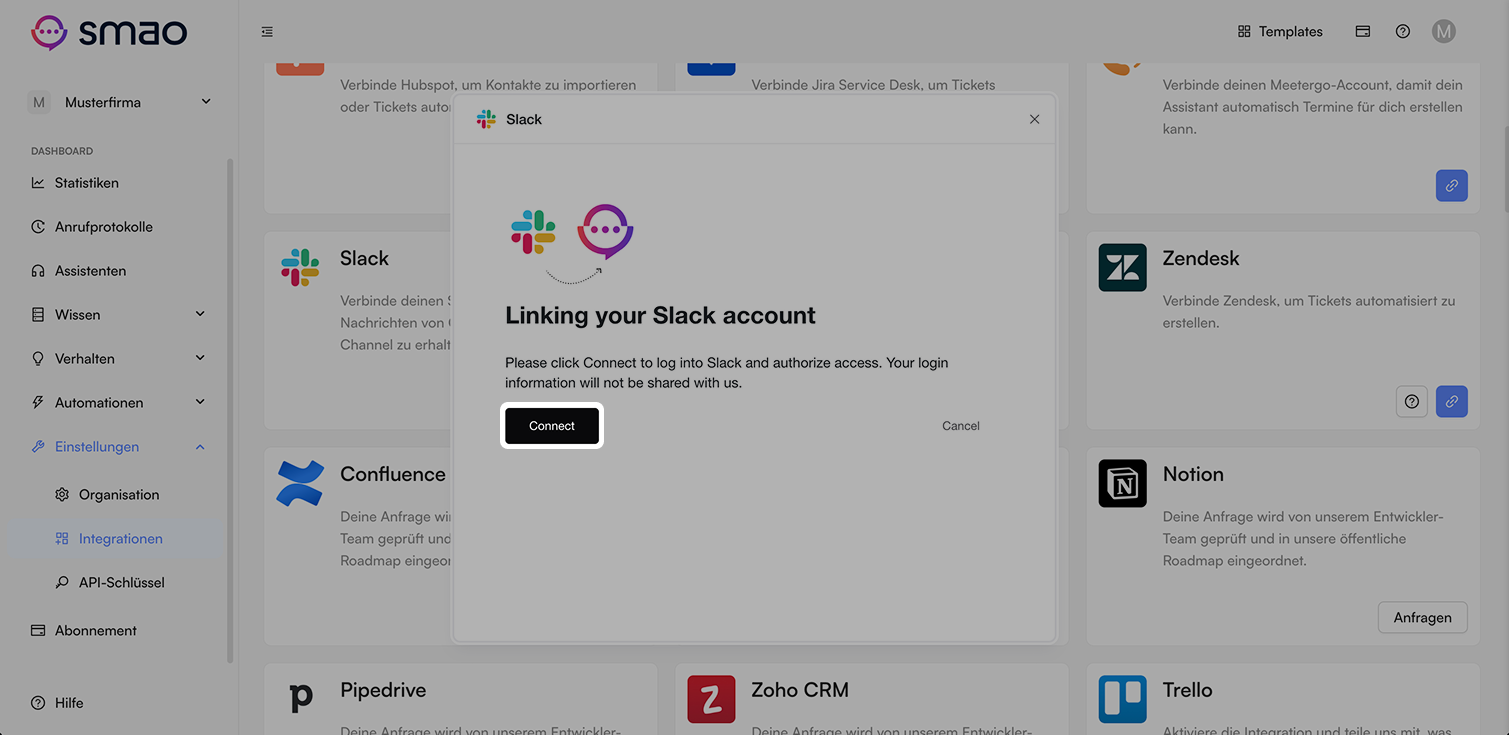The width and height of the screenshot is (1509, 735).
Task: Expand the Wissen section chevron
Action: tap(200, 314)
